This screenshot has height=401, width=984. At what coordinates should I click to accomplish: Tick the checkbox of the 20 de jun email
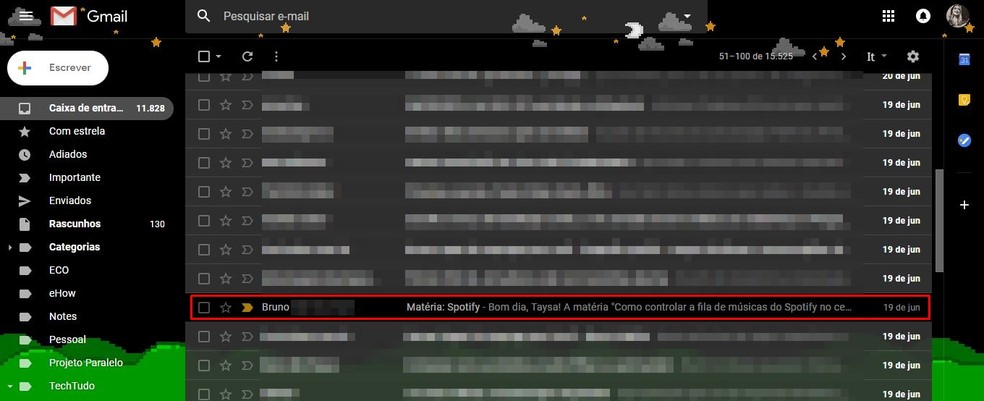(204, 77)
